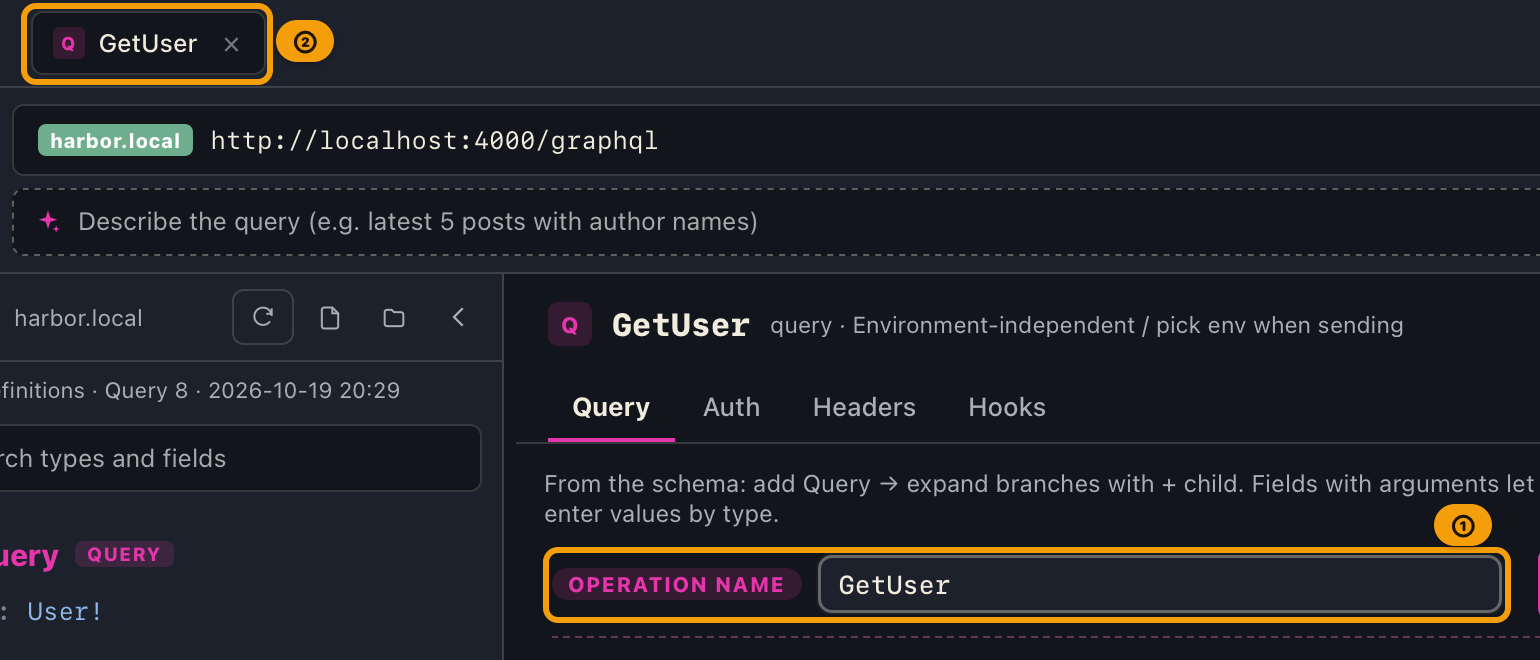Viewport: 1540px width, 660px height.
Task: Switch to the Auth tab
Action: [x=731, y=407]
